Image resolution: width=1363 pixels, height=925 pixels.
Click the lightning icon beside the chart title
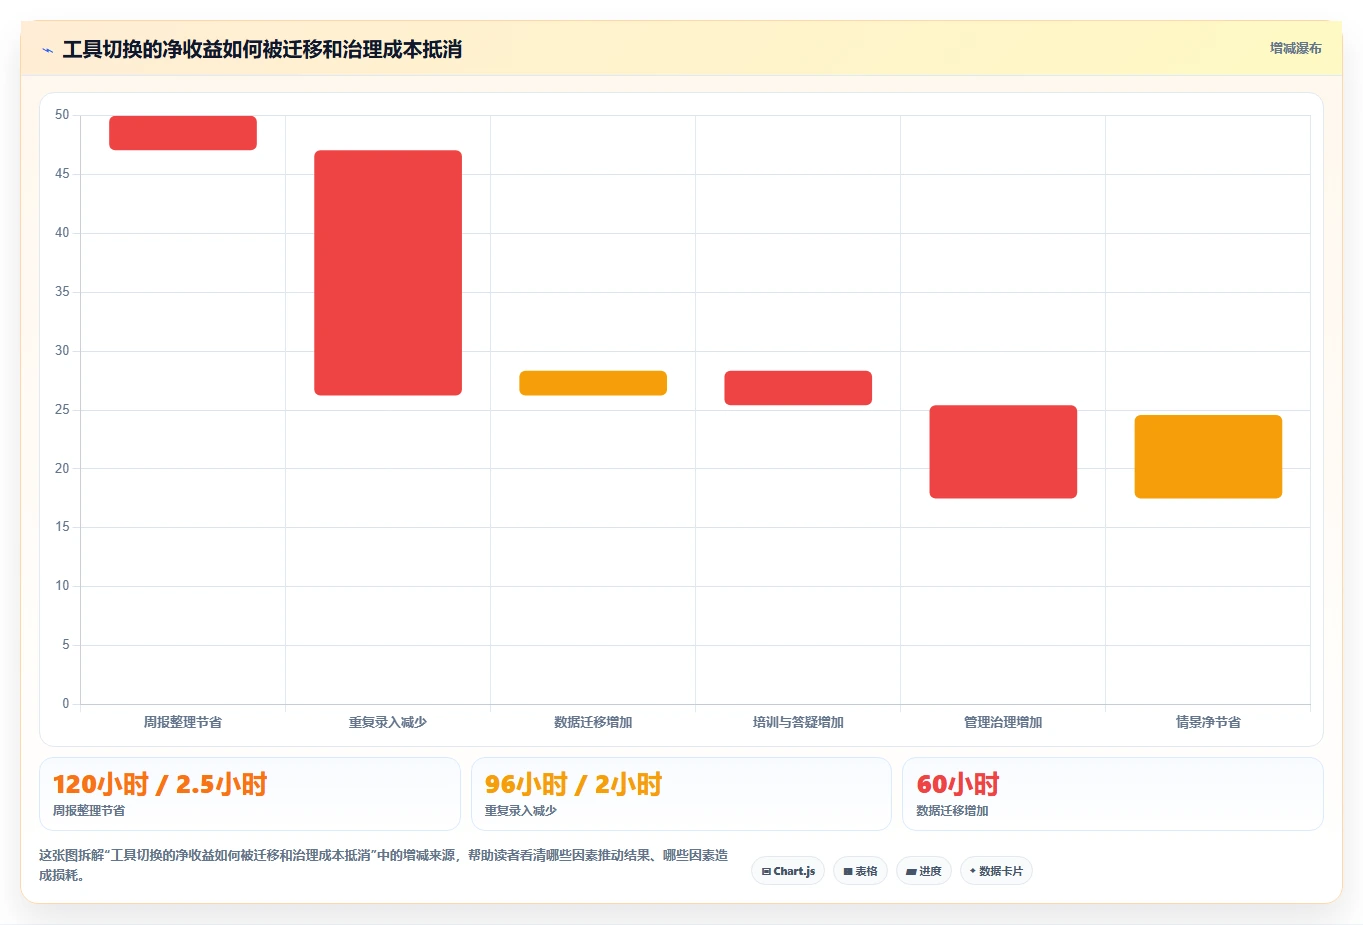tap(47, 50)
